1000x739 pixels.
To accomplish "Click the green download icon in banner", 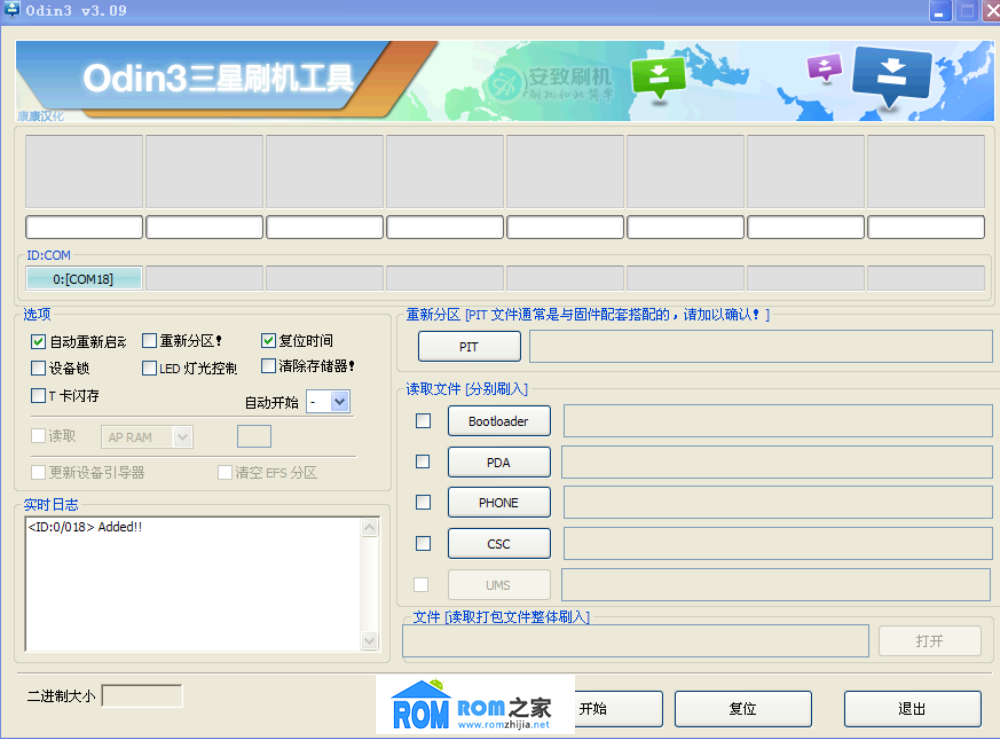I will (659, 74).
